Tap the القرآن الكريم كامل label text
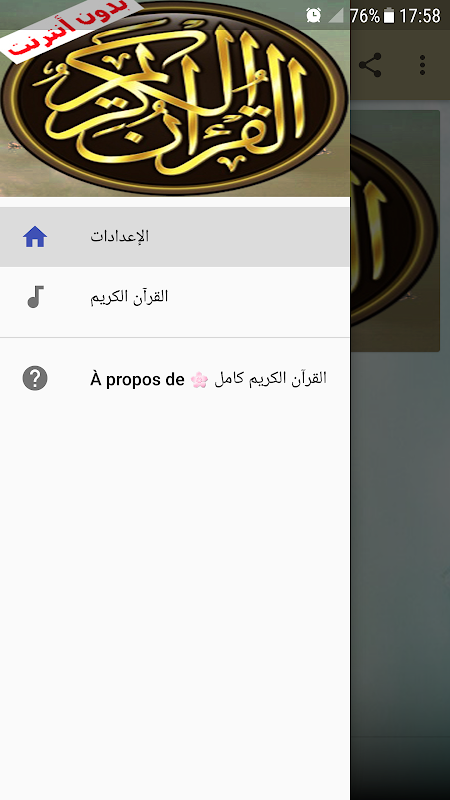 [270, 379]
